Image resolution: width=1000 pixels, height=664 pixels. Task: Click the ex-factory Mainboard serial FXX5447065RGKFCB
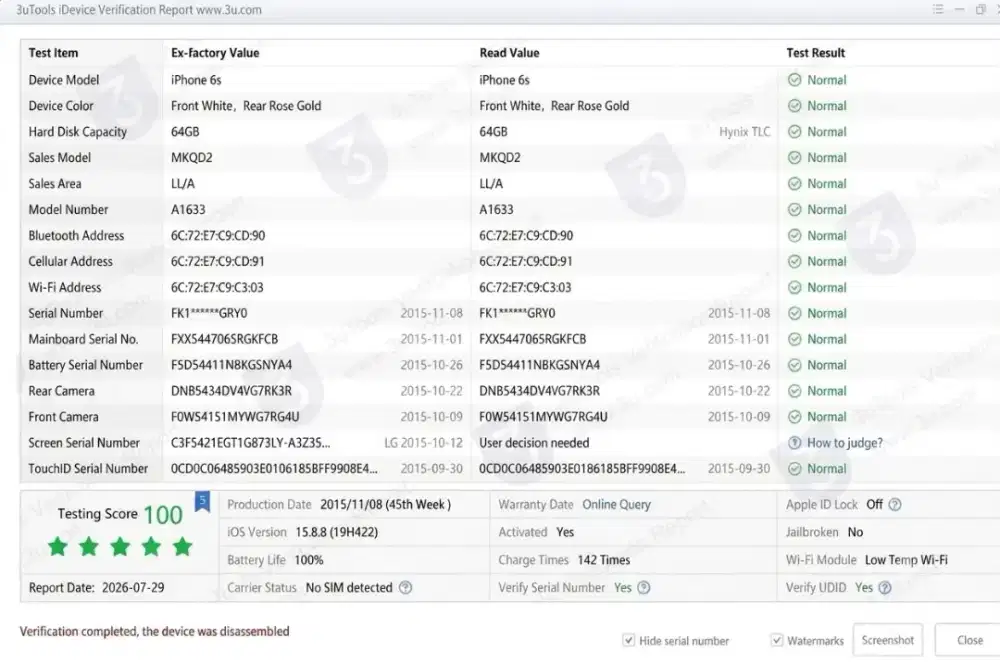click(x=224, y=339)
